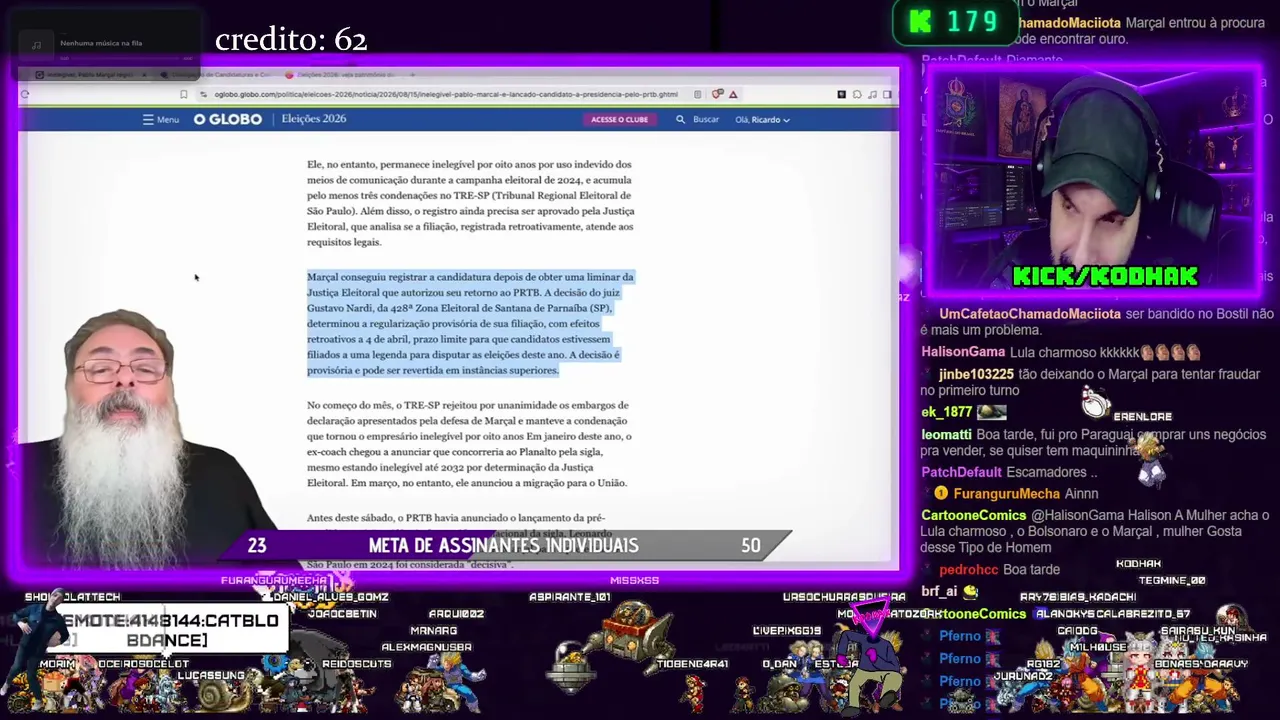
Task: Click chat username jinbe103225
Action: click(x=976, y=374)
